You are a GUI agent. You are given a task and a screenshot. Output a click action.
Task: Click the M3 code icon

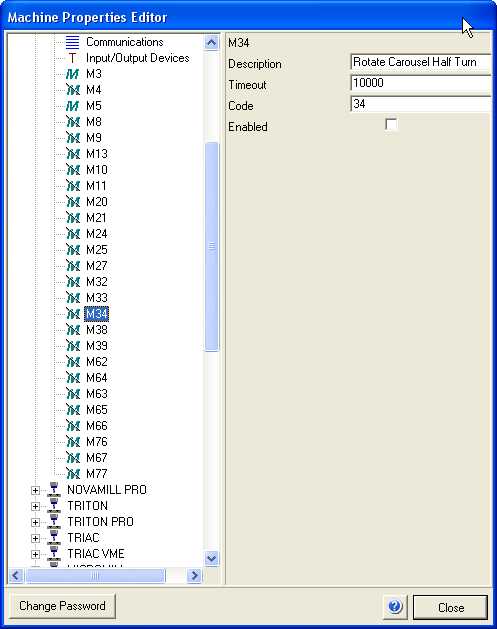click(x=73, y=74)
